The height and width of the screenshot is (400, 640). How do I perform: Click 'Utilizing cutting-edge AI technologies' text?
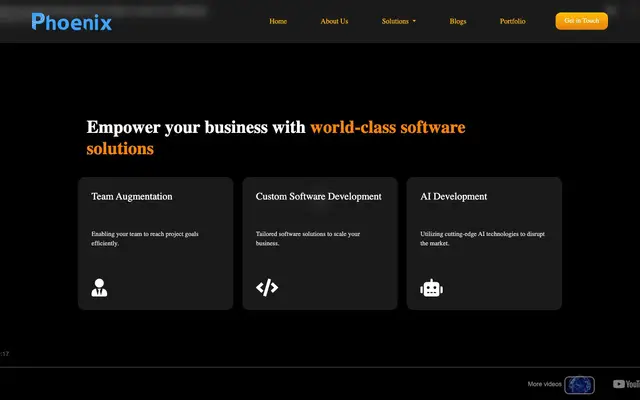(469, 234)
